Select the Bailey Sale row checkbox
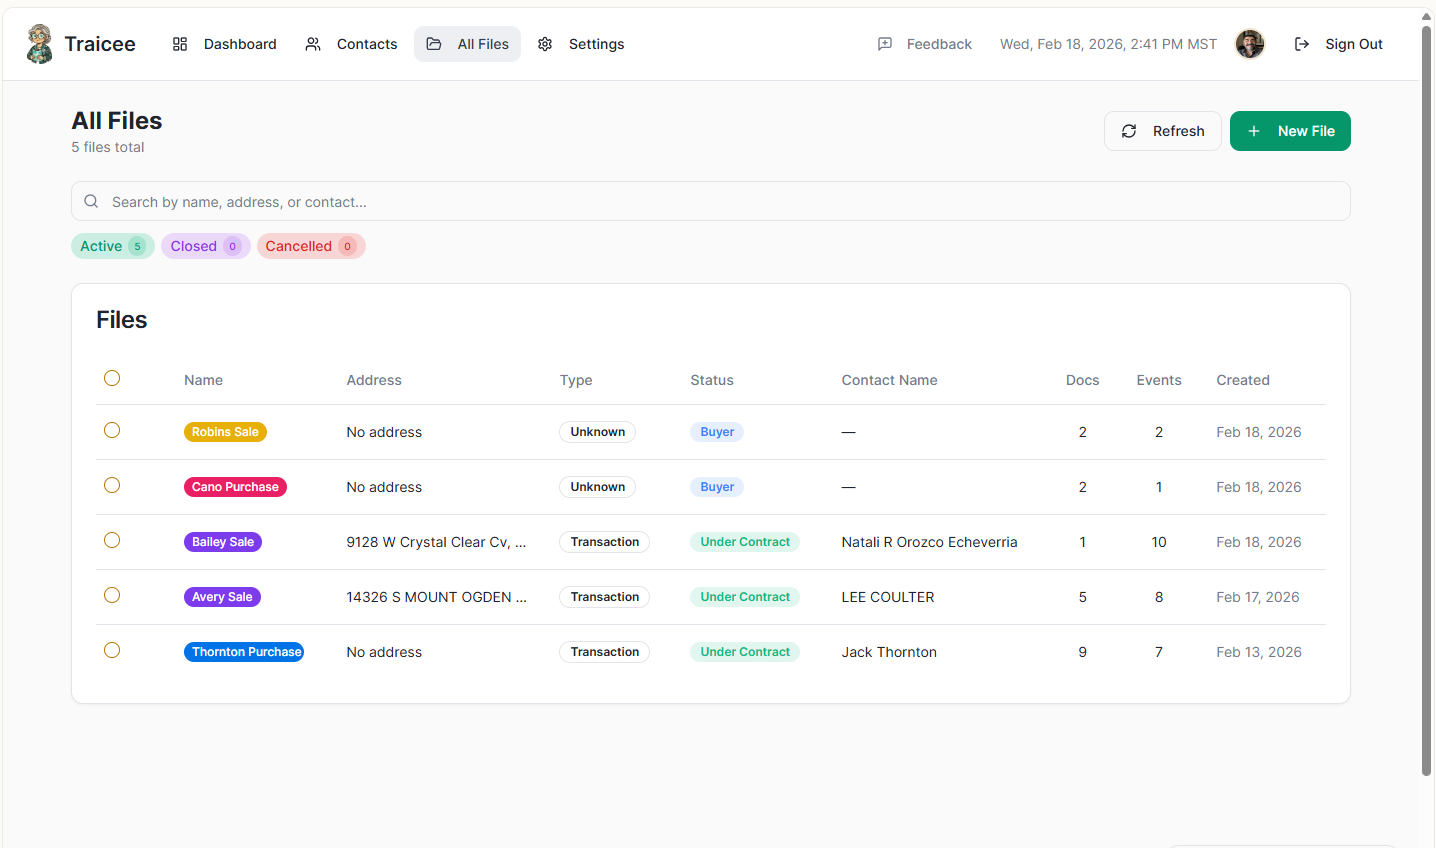This screenshot has width=1436, height=848. (112, 540)
